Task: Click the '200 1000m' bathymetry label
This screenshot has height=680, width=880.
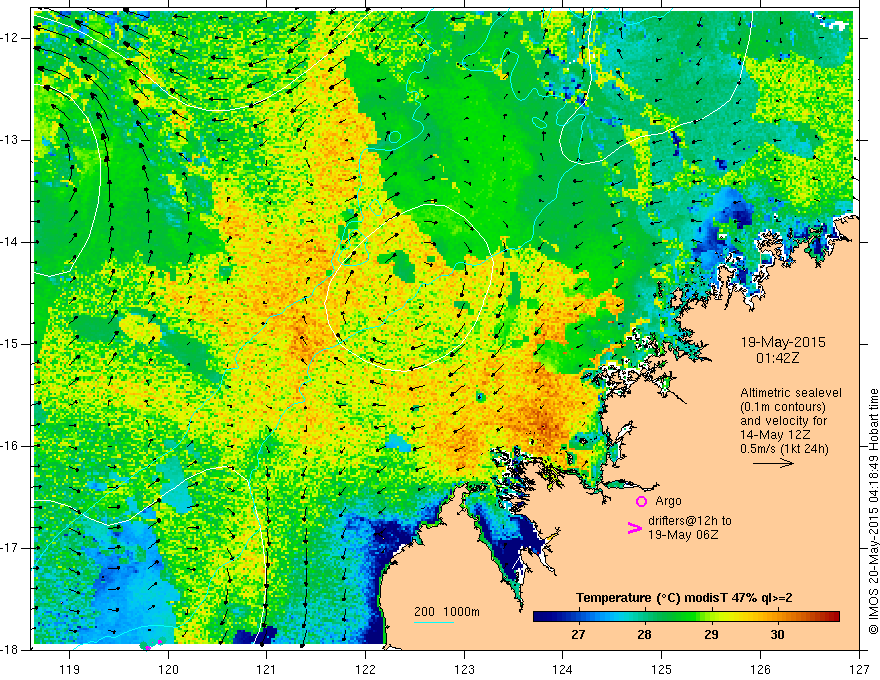Action: click(447, 612)
